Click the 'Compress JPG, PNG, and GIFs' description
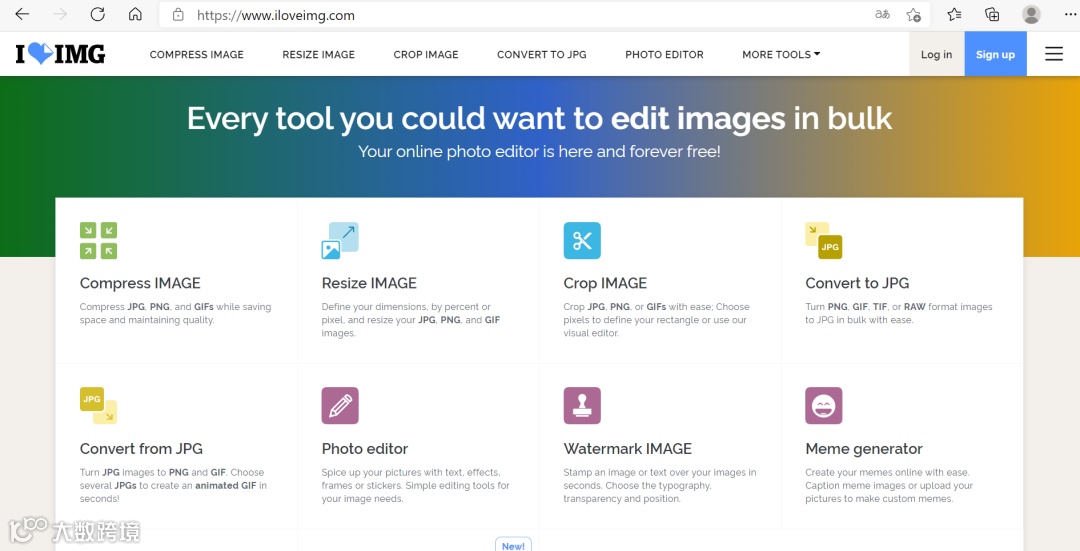This screenshot has height=551, width=1080. pos(176,313)
